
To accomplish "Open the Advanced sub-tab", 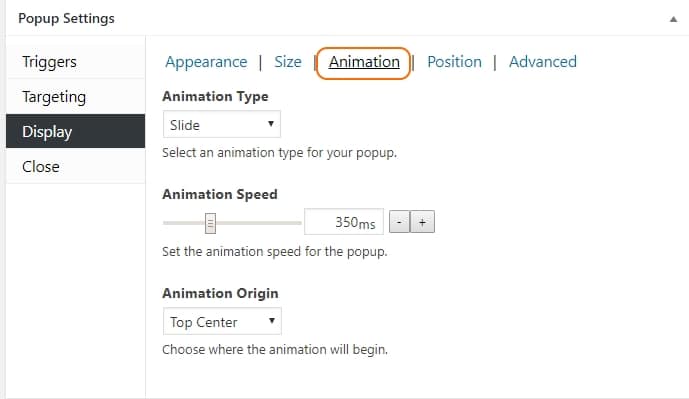I will 543,62.
